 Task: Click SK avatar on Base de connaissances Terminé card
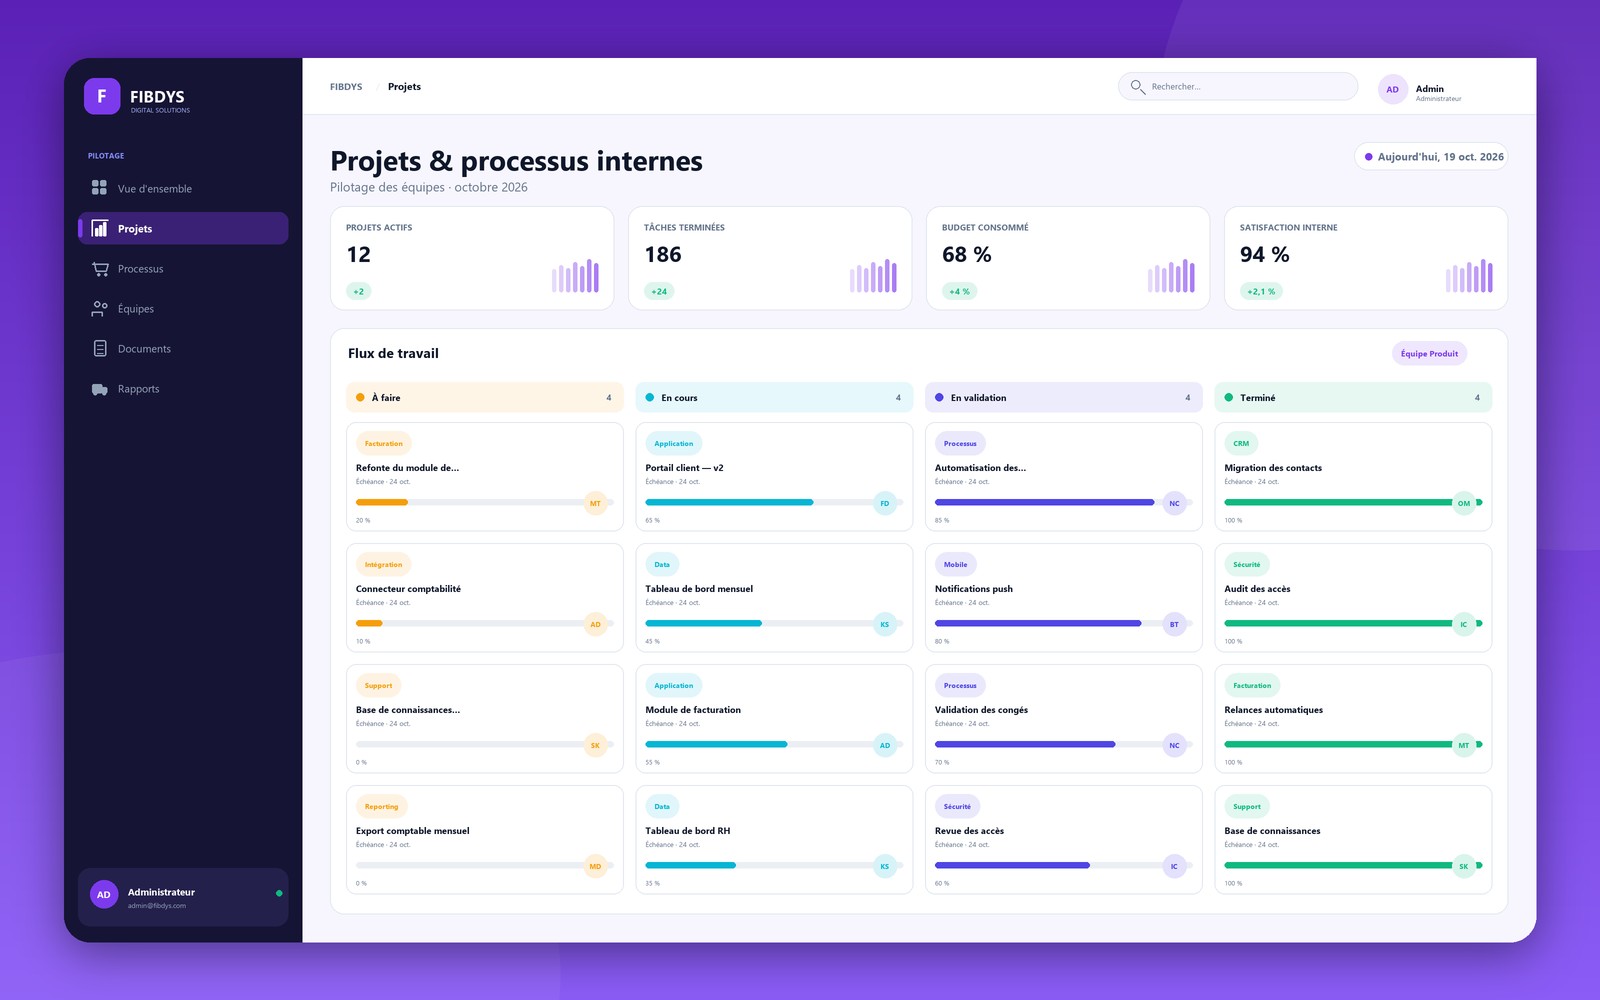[1464, 866]
